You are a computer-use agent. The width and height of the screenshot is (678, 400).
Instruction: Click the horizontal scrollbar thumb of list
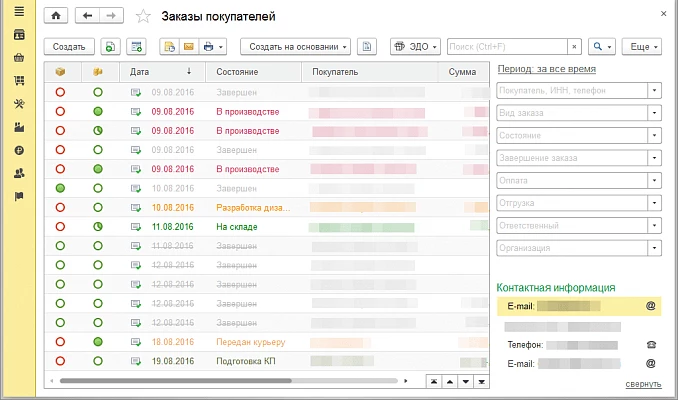pos(176,381)
